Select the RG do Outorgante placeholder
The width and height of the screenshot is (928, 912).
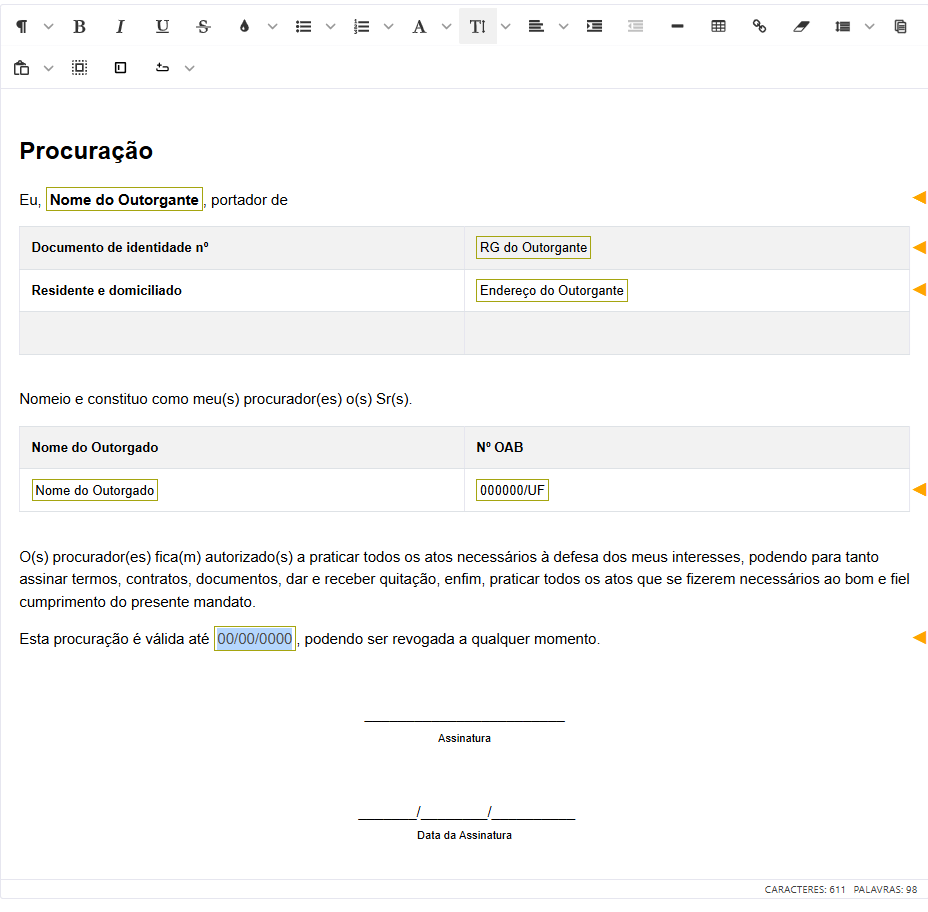pyautogui.click(x=533, y=247)
